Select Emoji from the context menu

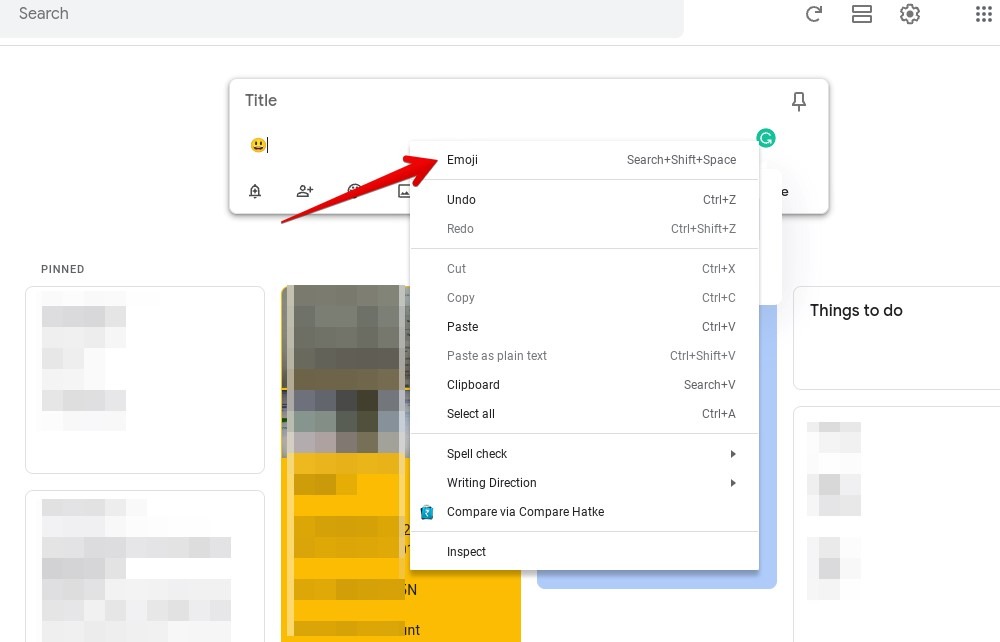462,159
